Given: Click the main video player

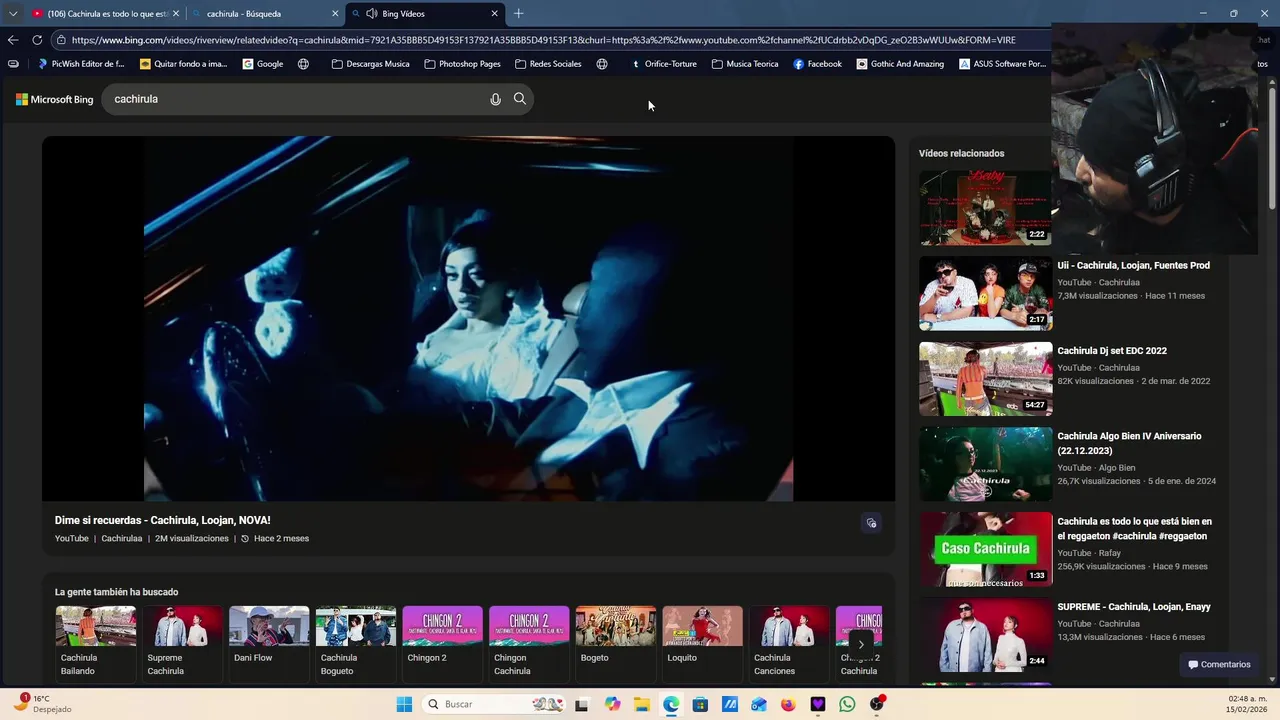Looking at the screenshot, I should 468,318.
